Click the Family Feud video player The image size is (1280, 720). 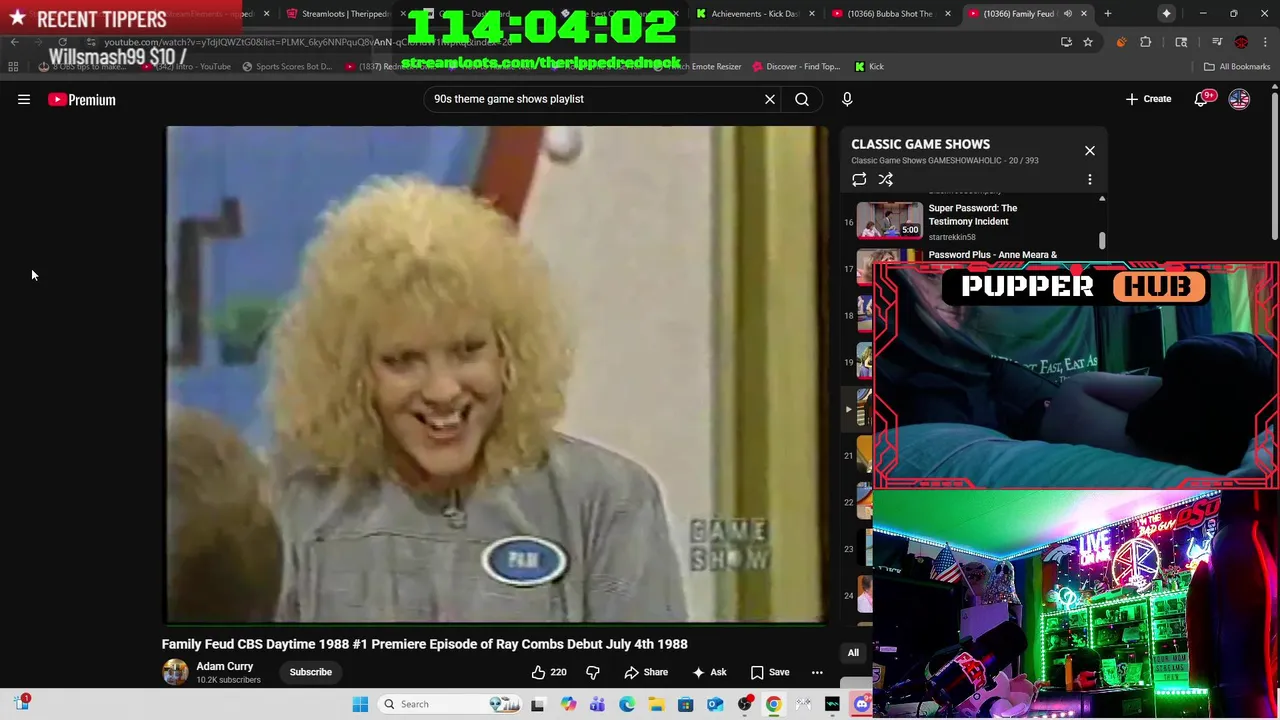[x=497, y=375]
